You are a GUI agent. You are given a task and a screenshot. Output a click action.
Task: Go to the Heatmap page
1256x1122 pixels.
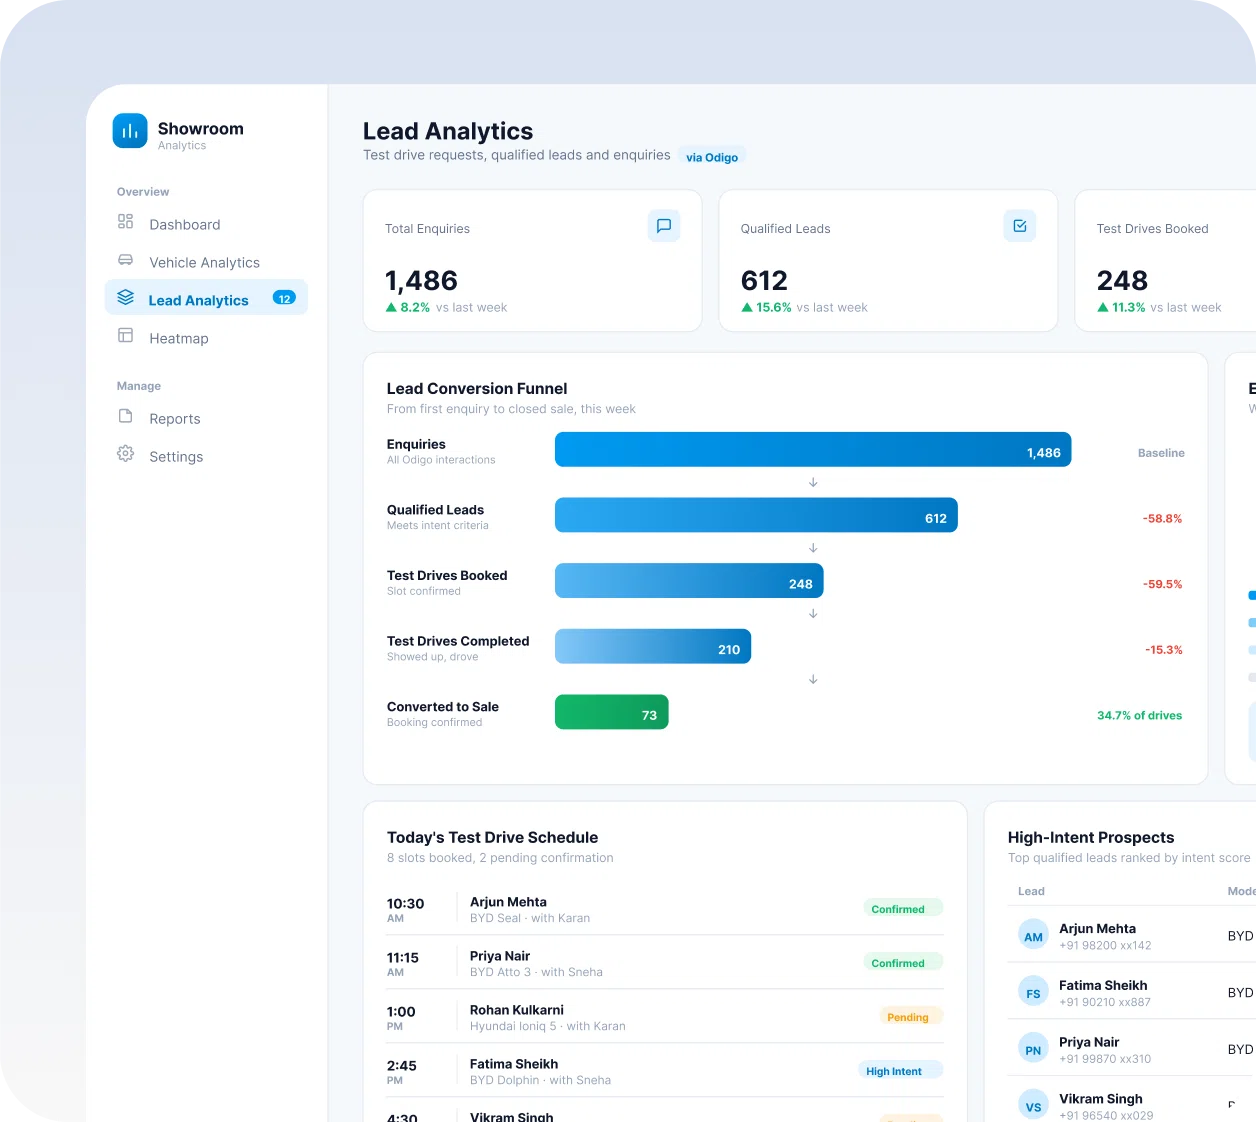coord(206,338)
